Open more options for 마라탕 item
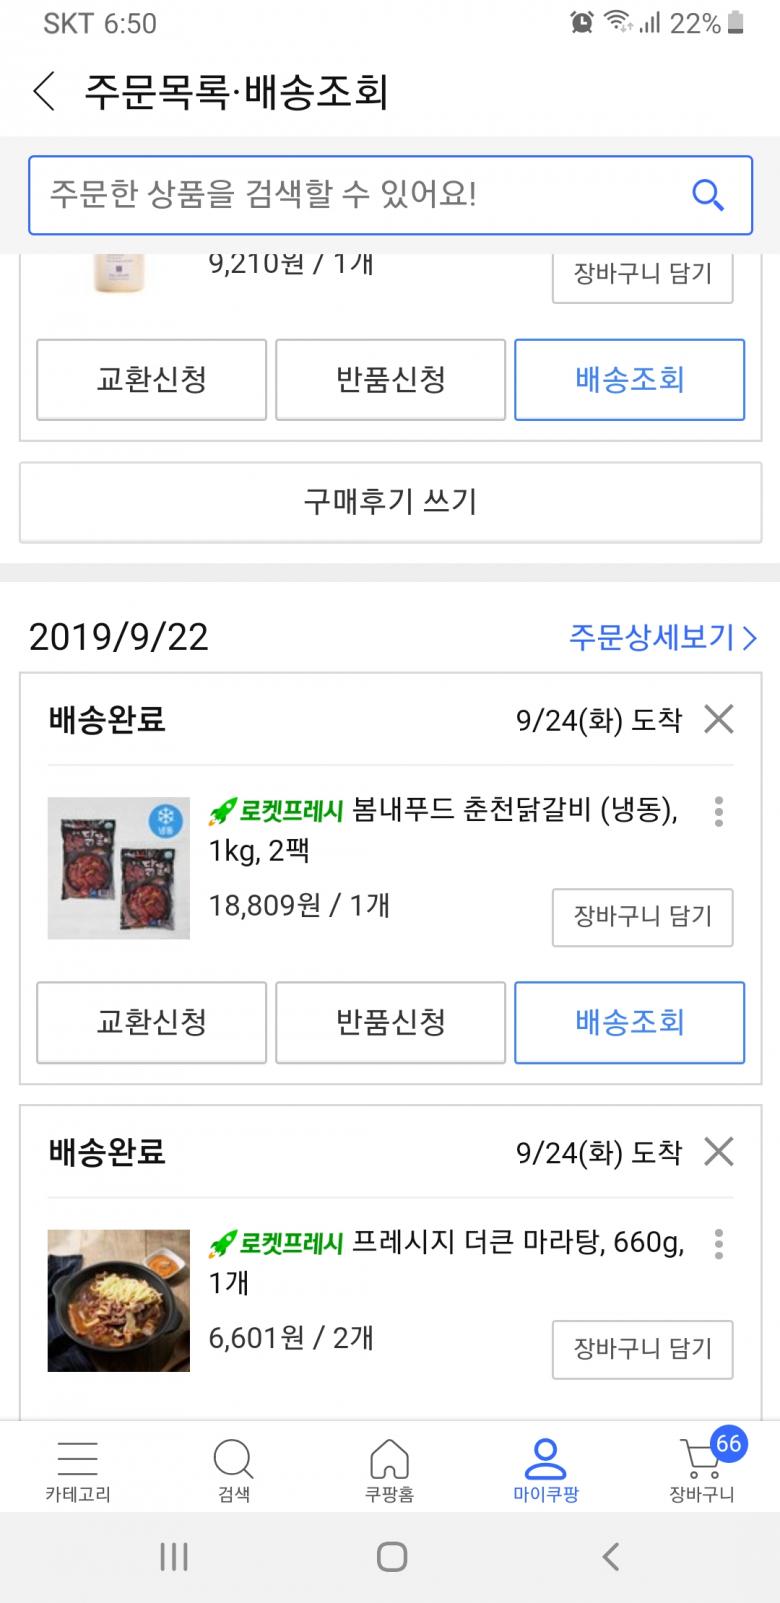This screenshot has width=780, height=1603. coord(718,1244)
